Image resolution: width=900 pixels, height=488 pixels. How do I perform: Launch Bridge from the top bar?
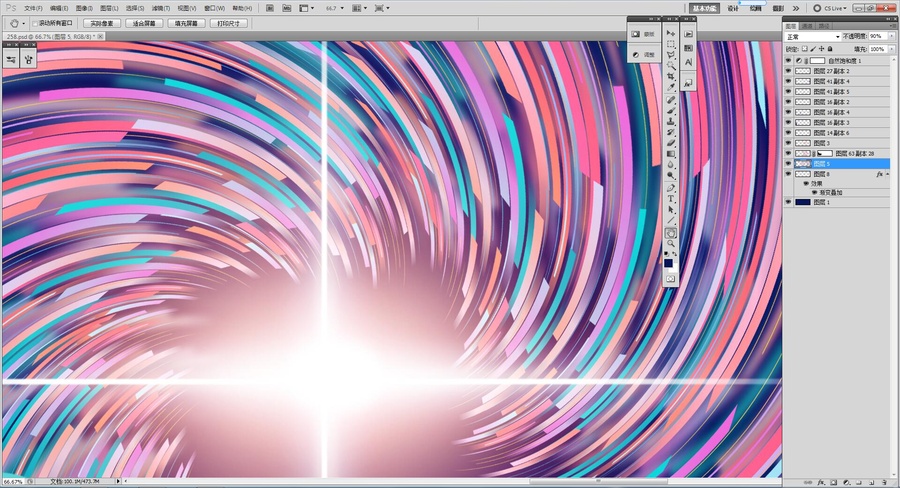[x=270, y=8]
